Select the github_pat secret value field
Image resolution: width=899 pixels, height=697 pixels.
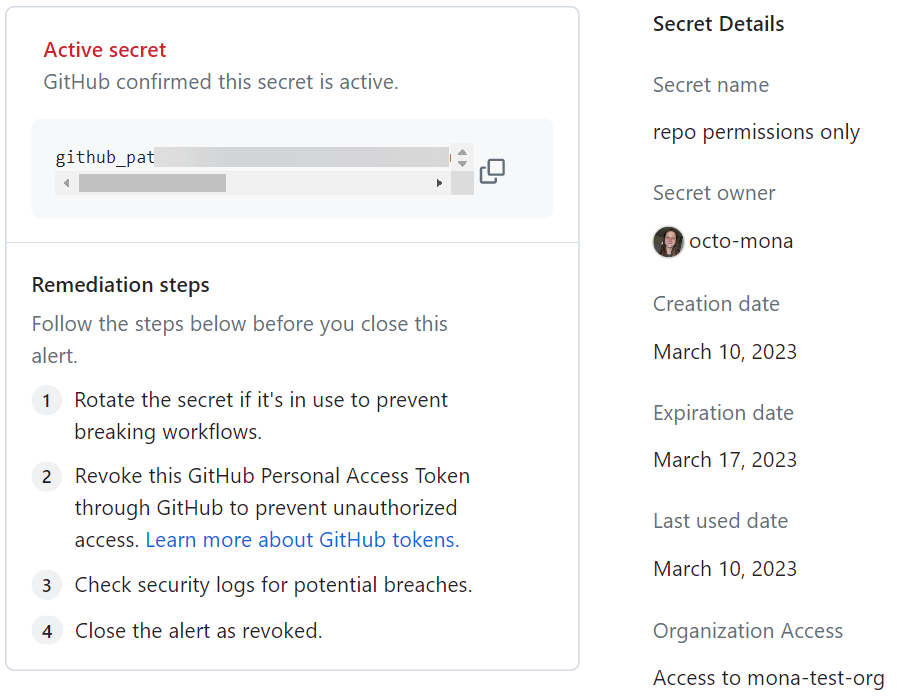[x=250, y=157]
